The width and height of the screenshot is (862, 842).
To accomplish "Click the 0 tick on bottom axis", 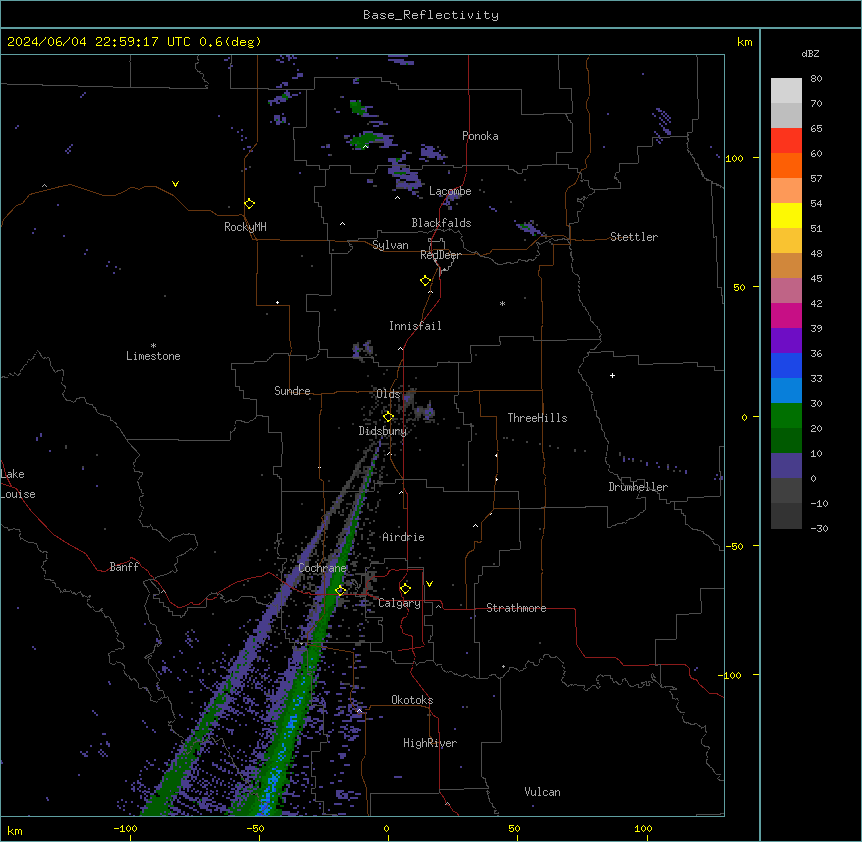I will coord(386,828).
